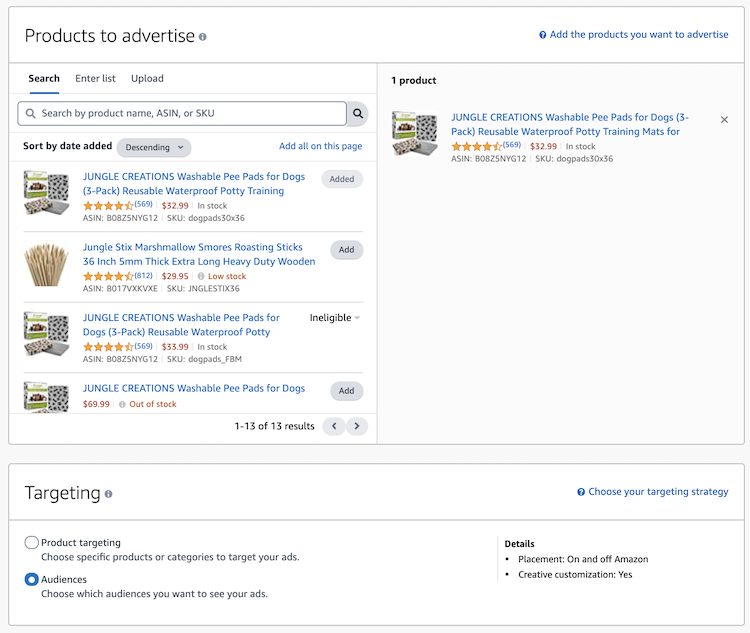Screen dimensions: 750x633
Task: Click Out of stock info icon
Action: click(122, 404)
